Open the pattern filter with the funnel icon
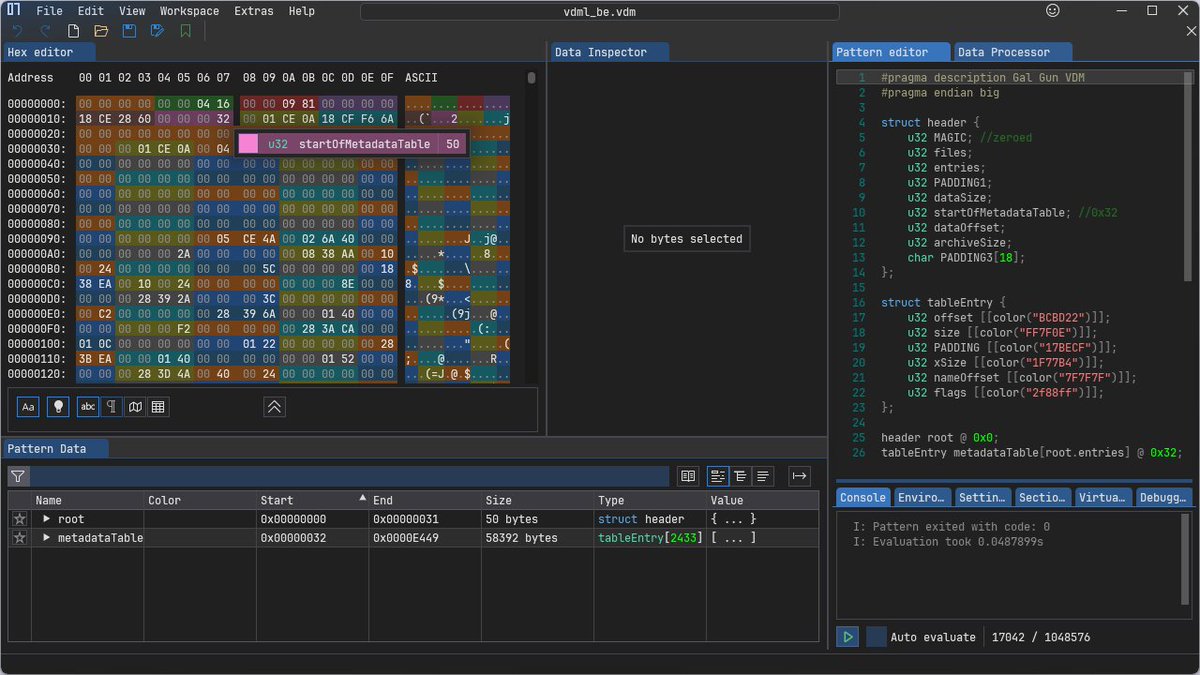 click(17, 476)
